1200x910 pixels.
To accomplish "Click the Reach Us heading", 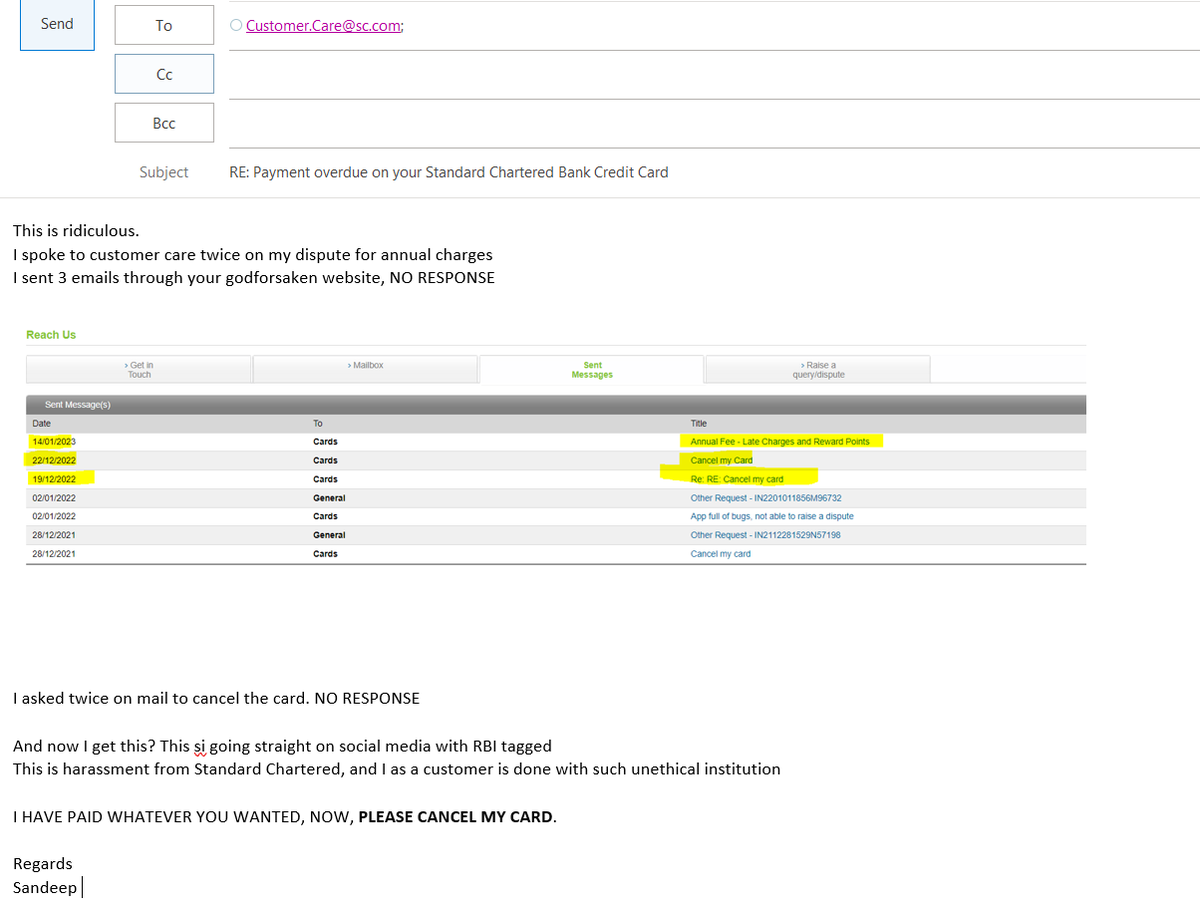I will pyautogui.click(x=51, y=335).
